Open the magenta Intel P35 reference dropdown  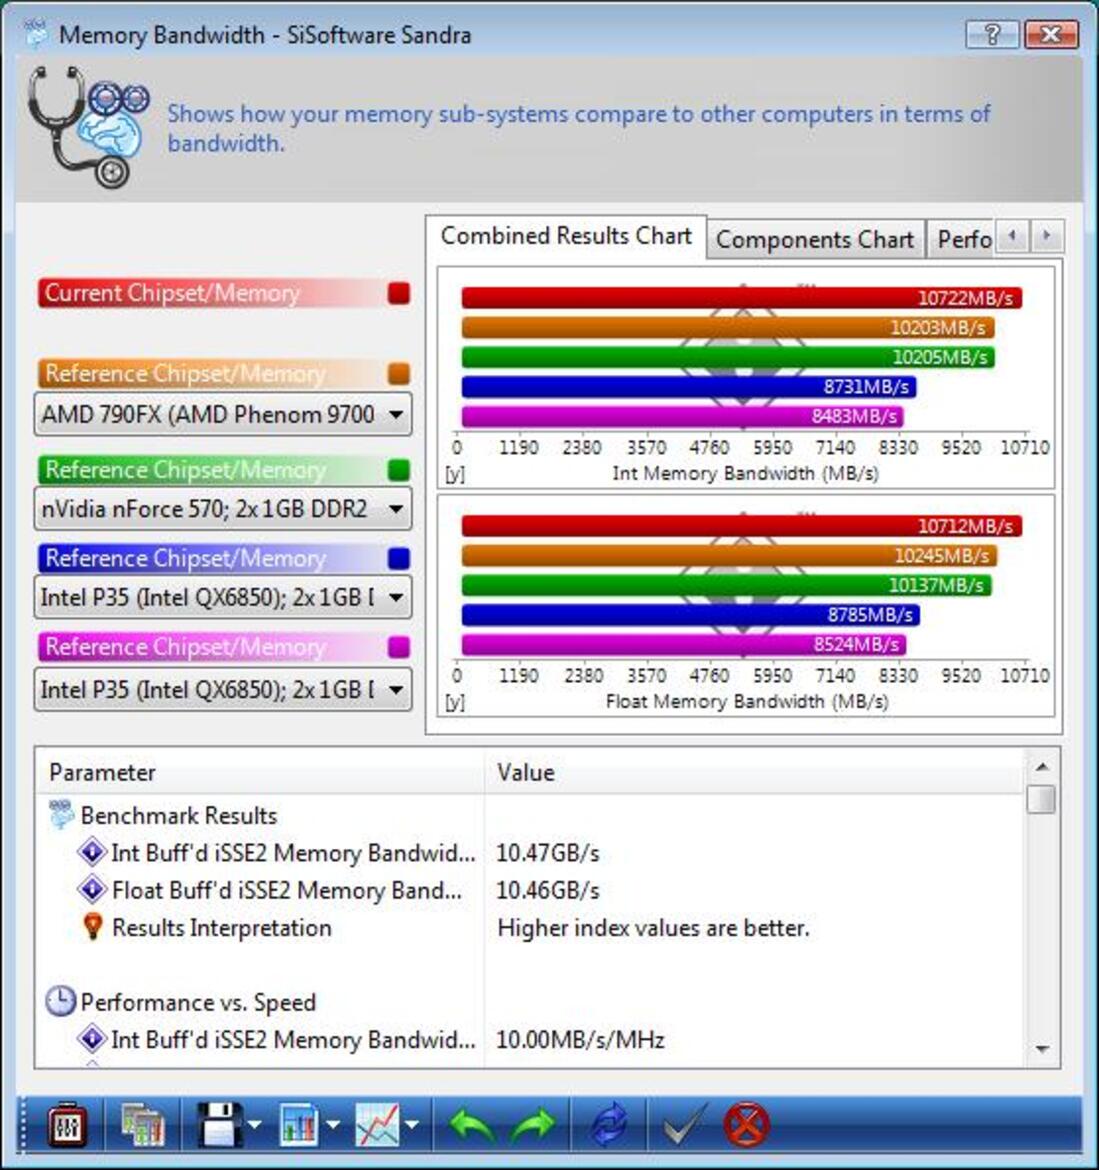click(222, 689)
